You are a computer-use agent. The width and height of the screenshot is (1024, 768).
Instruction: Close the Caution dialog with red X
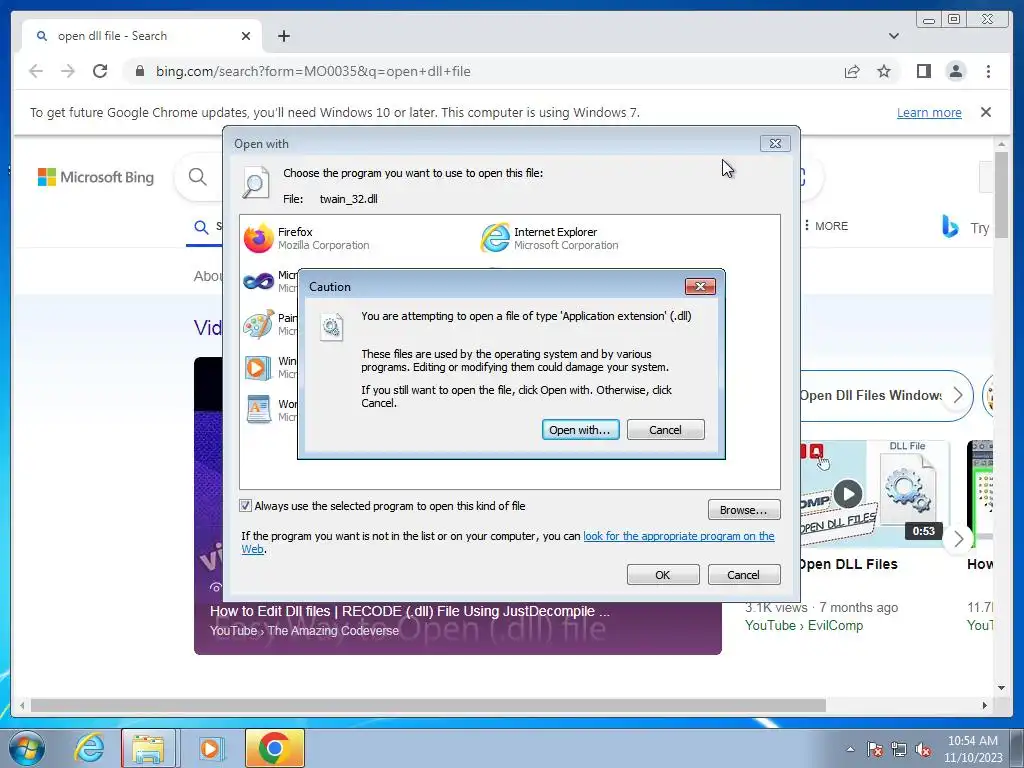click(x=700, y=287)
